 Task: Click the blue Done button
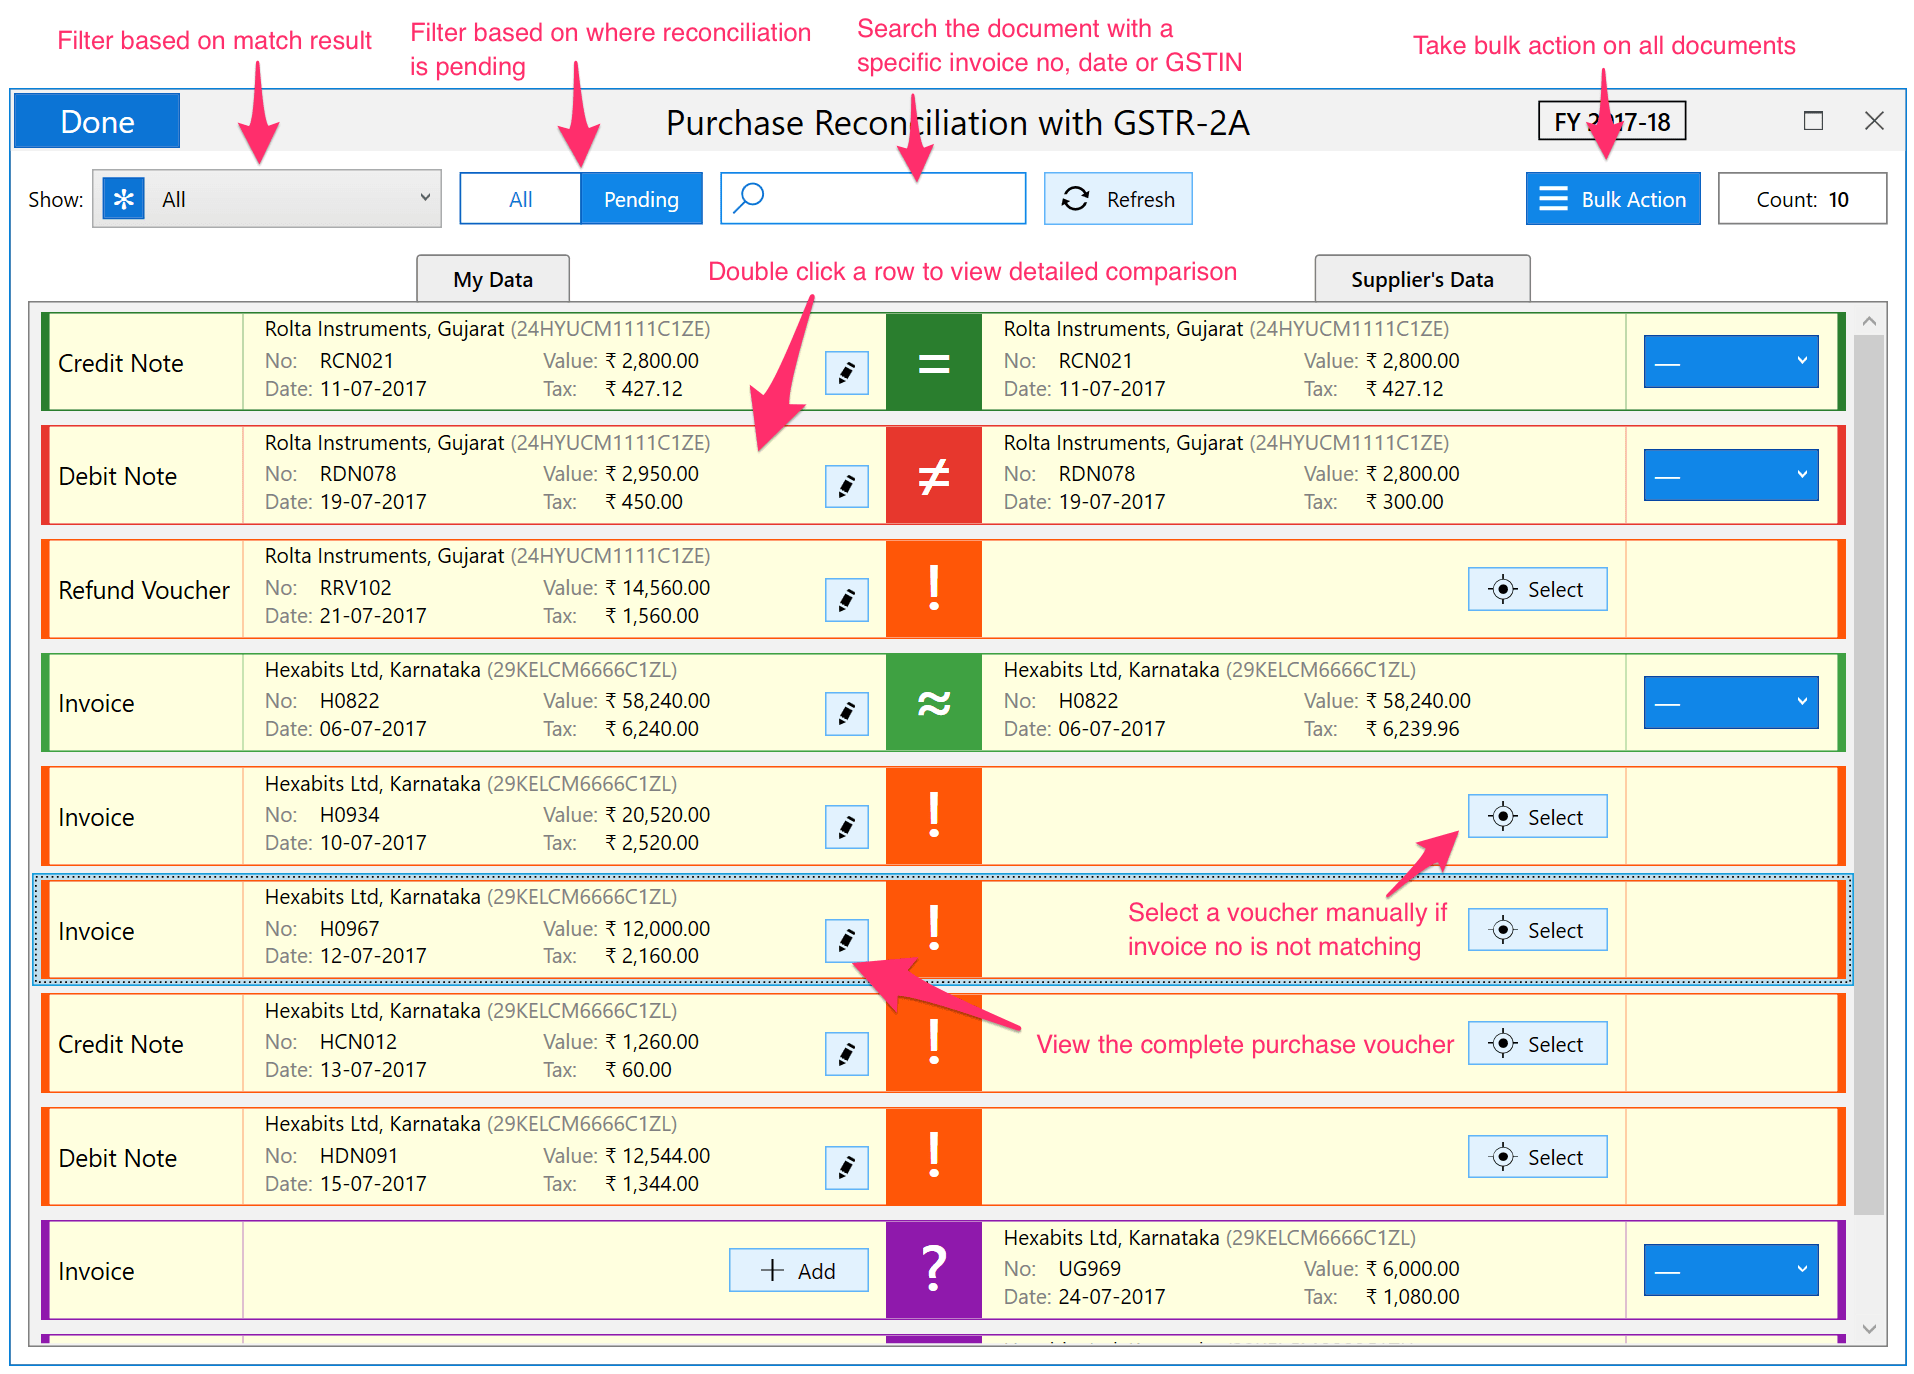(x=97, y=122)
